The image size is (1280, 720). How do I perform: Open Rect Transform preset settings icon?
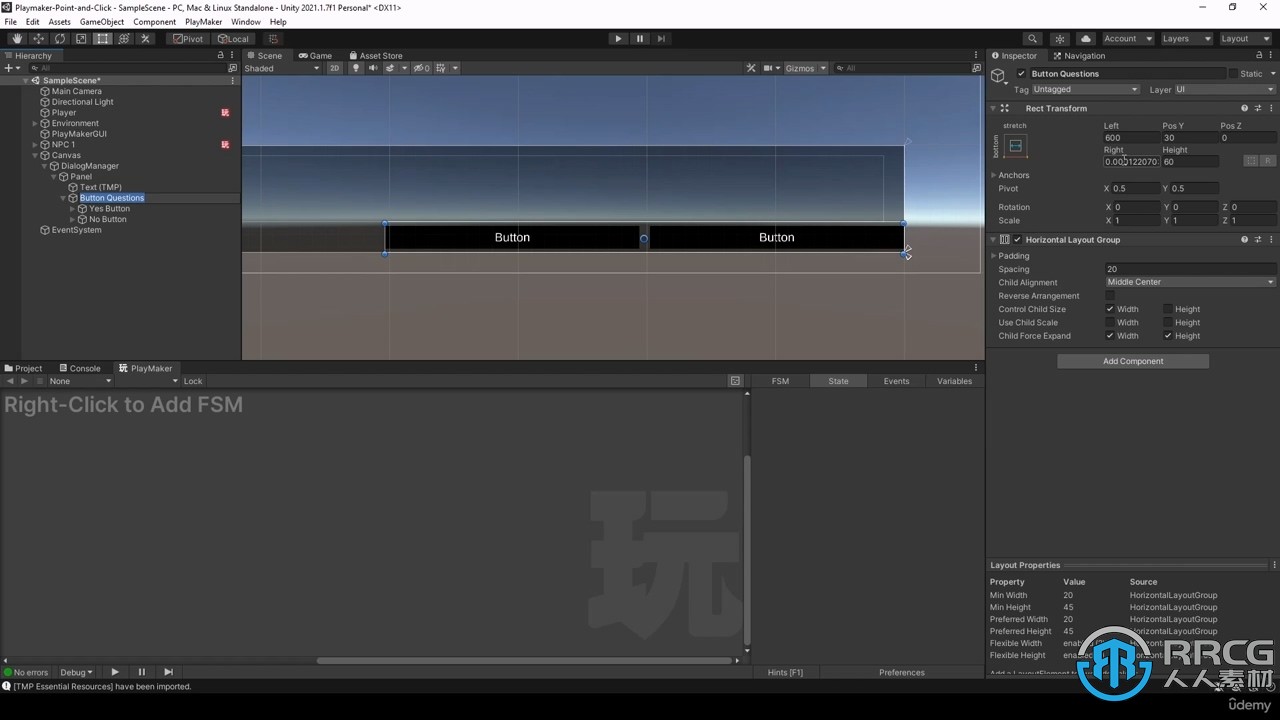(x=1258, y=108)
